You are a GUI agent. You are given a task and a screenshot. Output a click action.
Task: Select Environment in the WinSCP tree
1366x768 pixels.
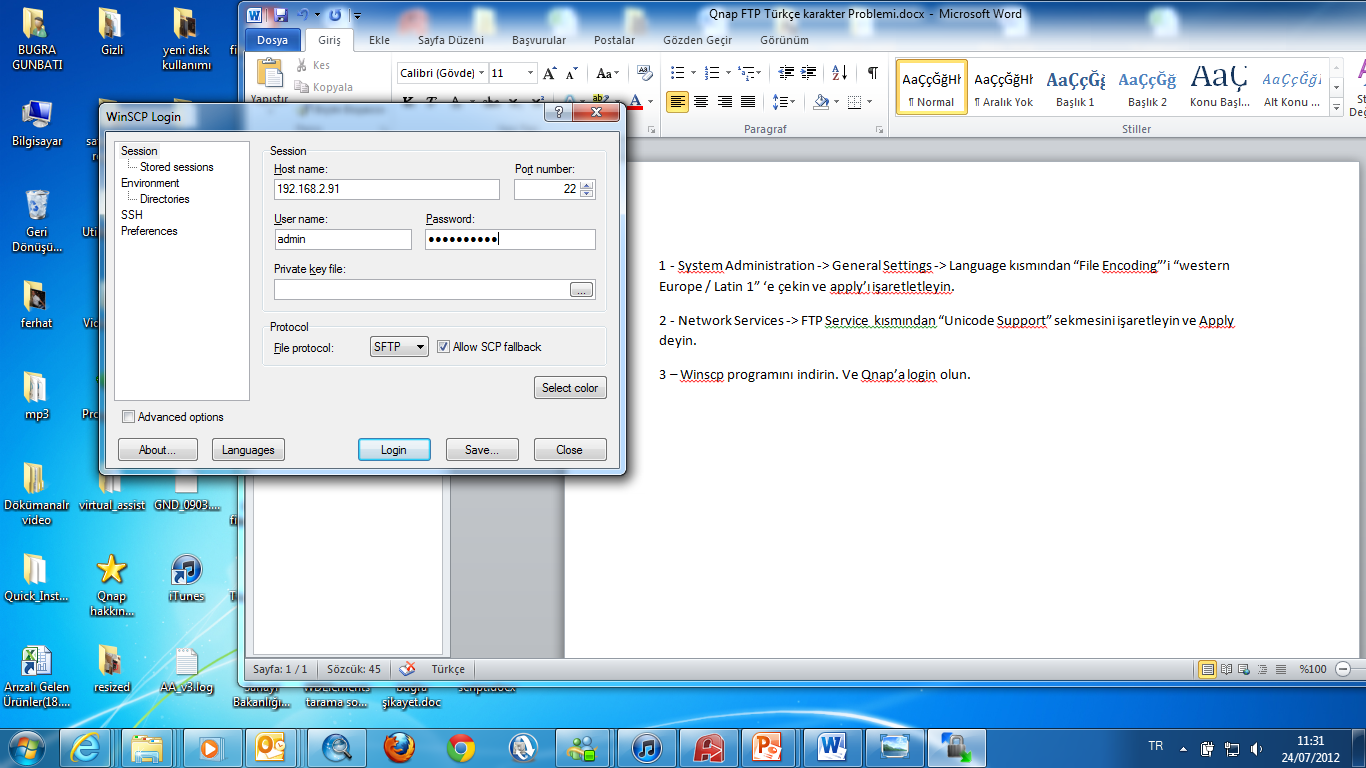[150, 183]
